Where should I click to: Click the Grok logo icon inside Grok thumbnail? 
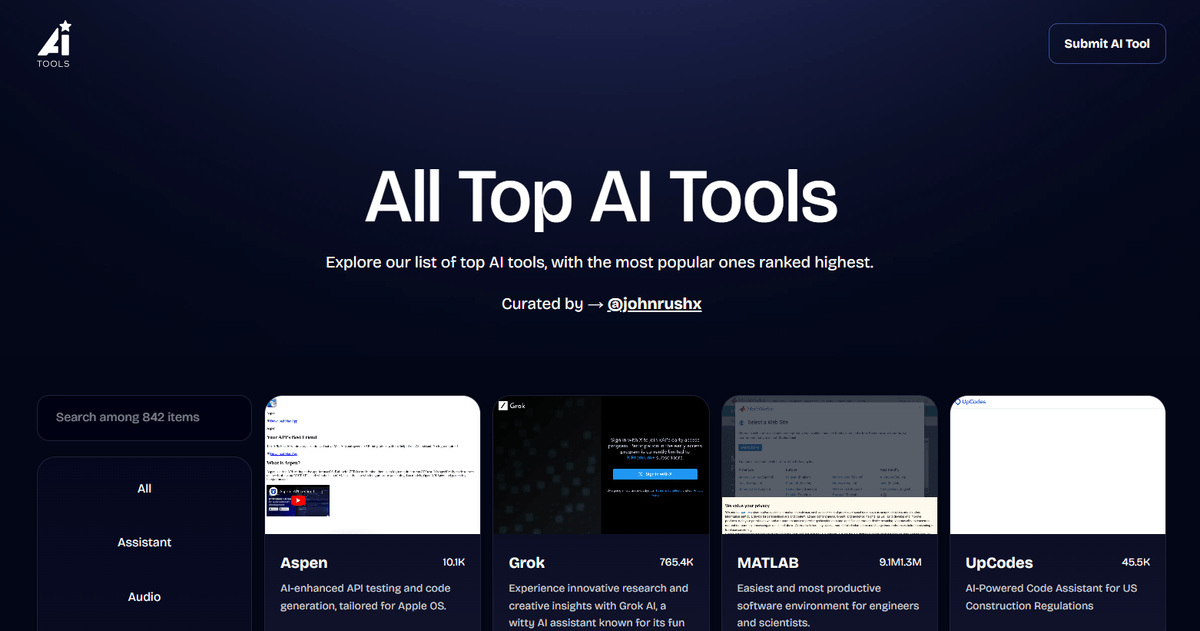click(x=504, y=406)
